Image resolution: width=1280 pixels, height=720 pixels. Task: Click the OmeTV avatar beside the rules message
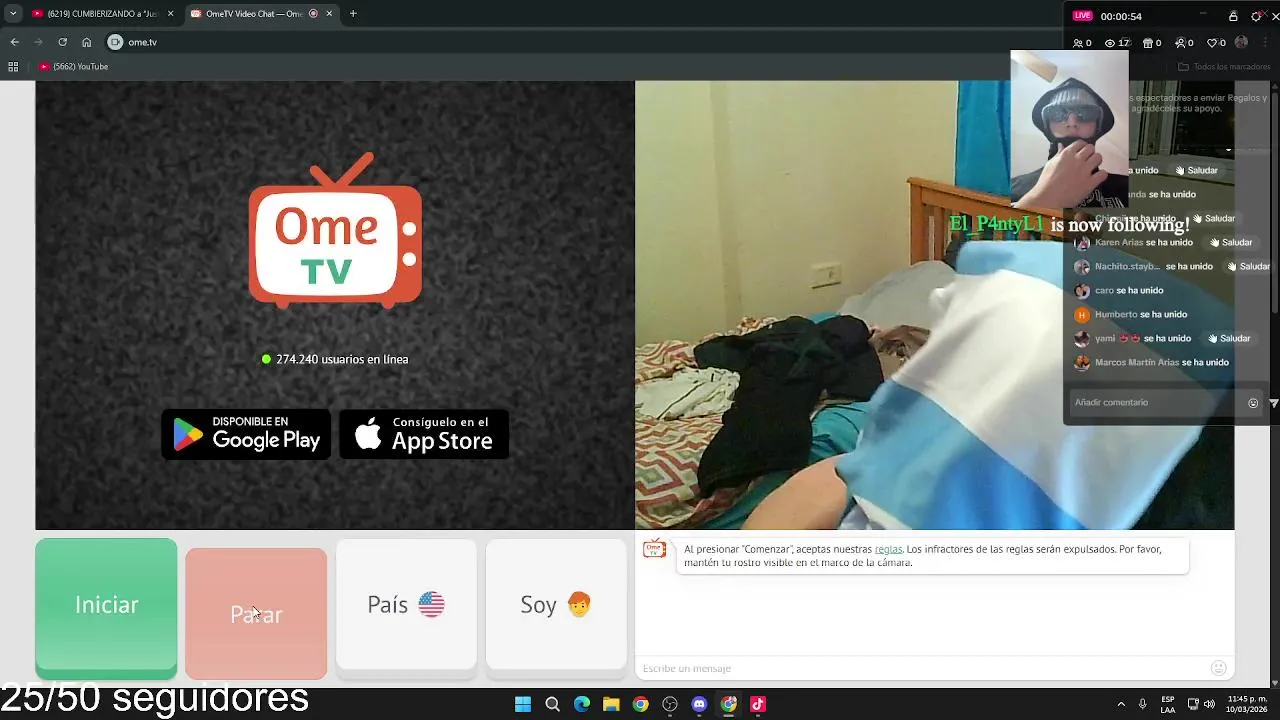pos(654,549)
